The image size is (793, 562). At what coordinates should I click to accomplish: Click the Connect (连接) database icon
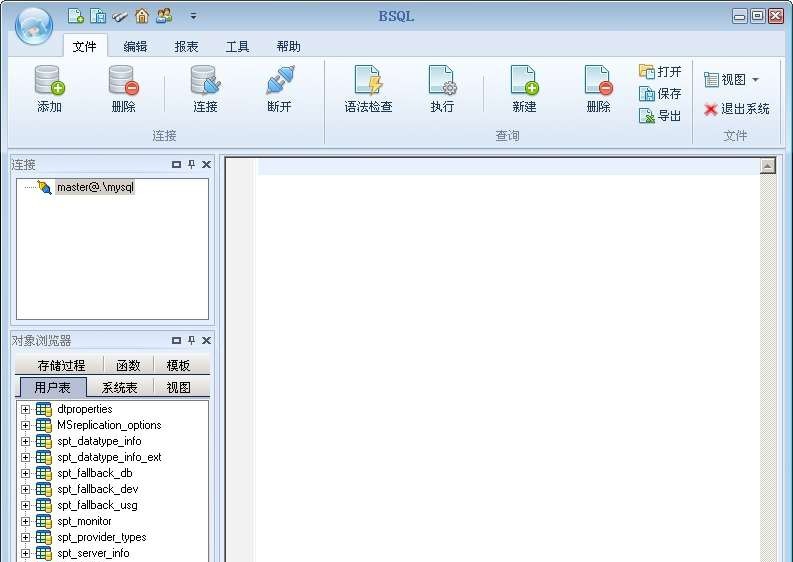(x=205, y=80)
